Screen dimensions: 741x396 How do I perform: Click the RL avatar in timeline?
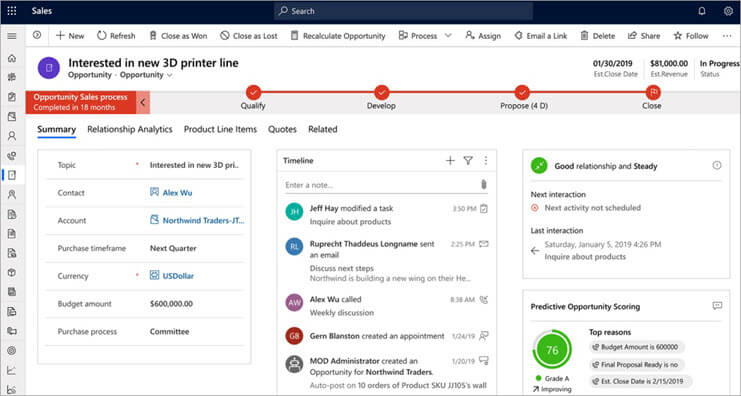click(294, 247)
